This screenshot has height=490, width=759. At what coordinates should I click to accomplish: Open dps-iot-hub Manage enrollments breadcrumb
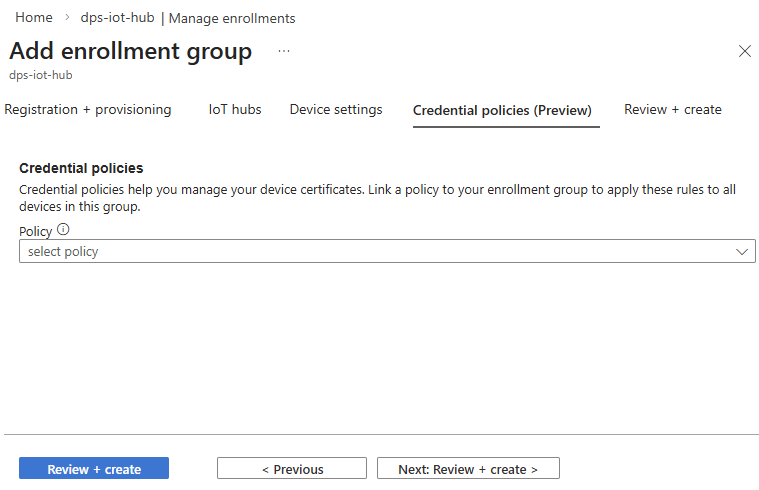pyautogui.click(x=188, y=18)
